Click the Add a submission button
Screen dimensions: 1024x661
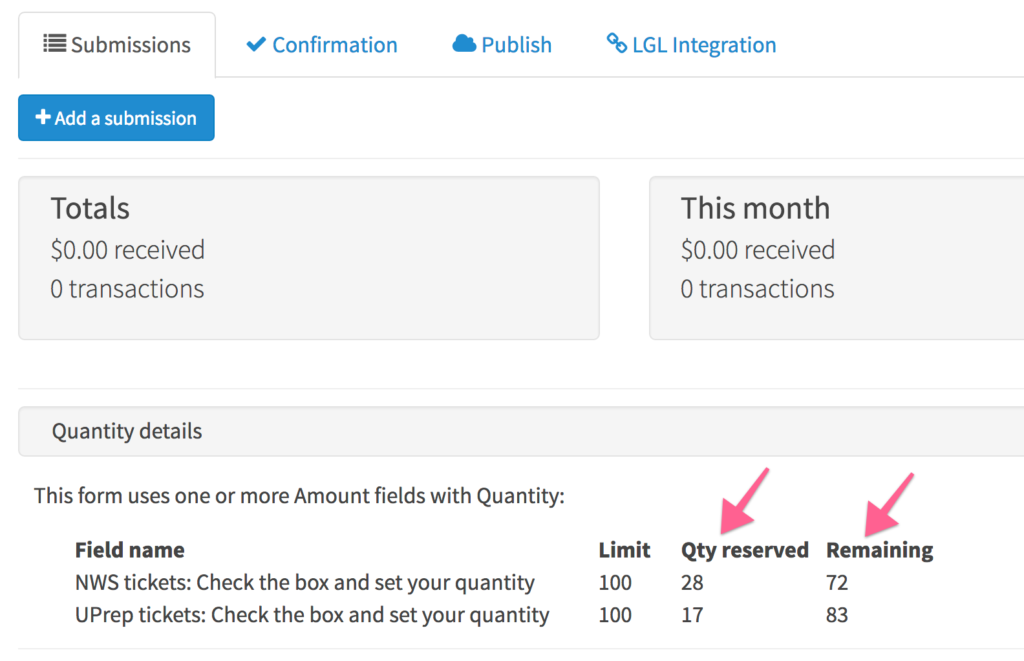pos(116,118)
